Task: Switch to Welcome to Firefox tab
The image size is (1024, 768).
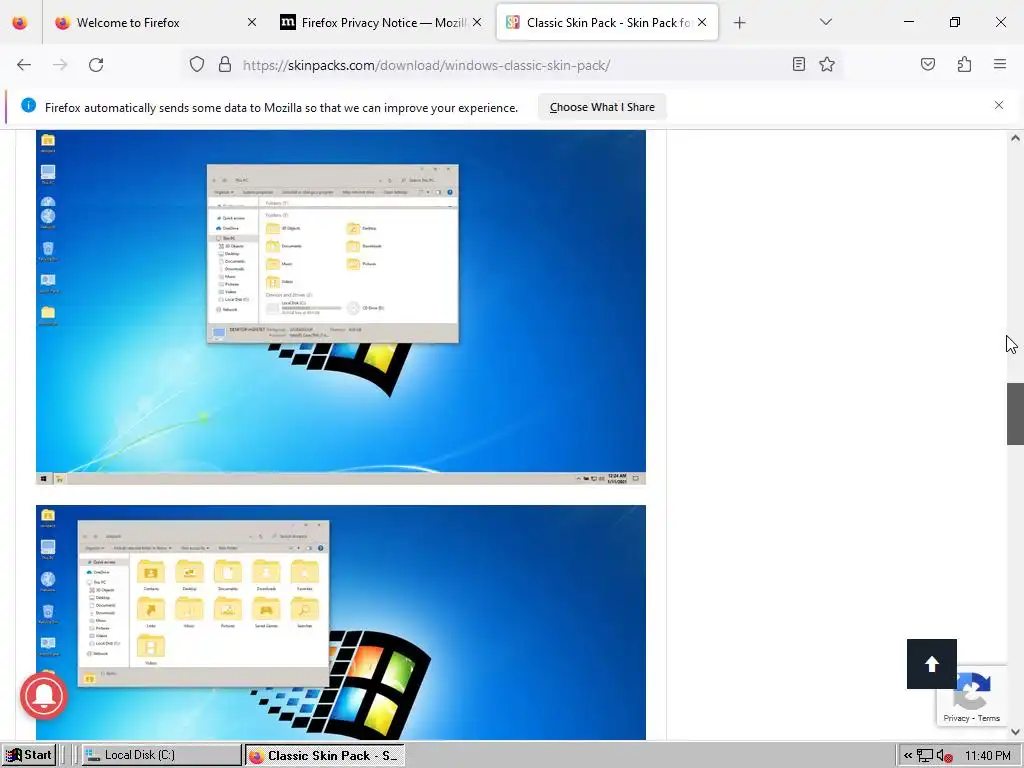Action: (155, 23)
